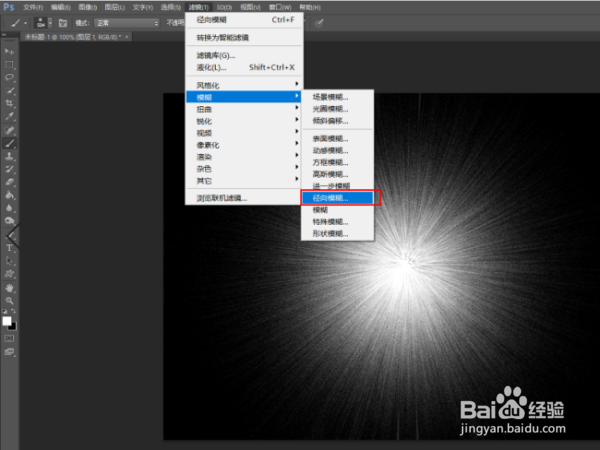600x450 pixels.
Task: Open the 窗口(W) menu
Action: coord(280,7)
